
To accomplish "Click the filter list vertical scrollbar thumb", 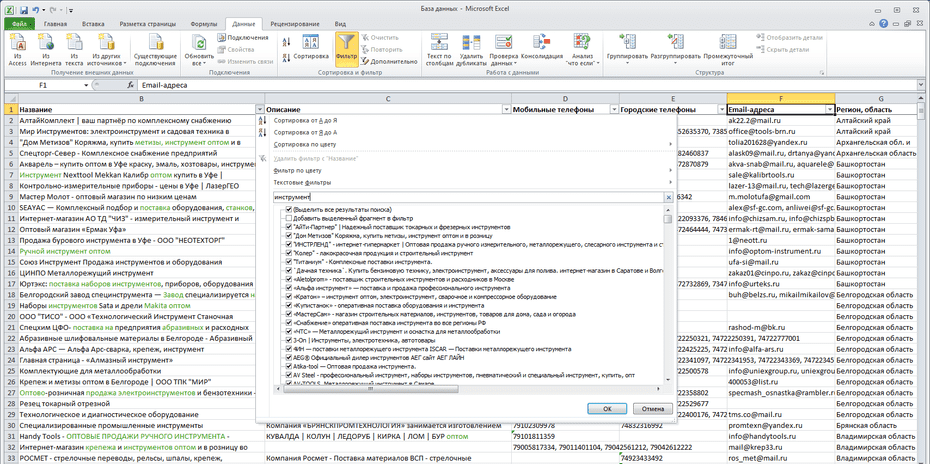I will 668,220.
